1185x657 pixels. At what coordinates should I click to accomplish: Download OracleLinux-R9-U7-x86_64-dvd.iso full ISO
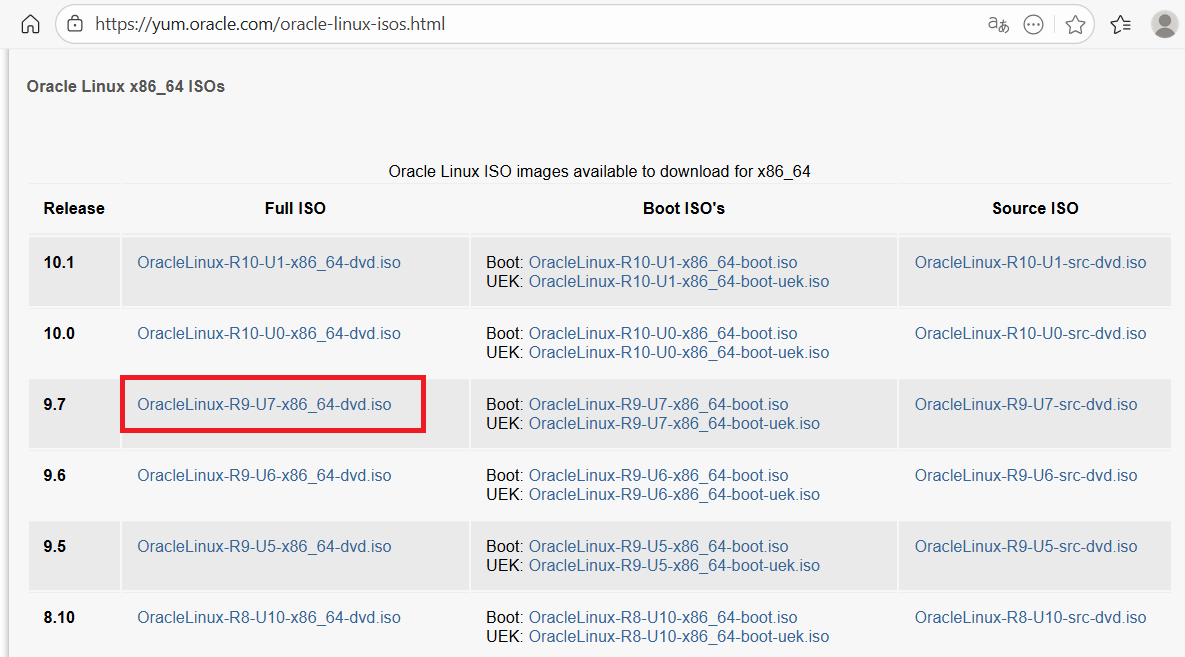(x=264, y=405)
